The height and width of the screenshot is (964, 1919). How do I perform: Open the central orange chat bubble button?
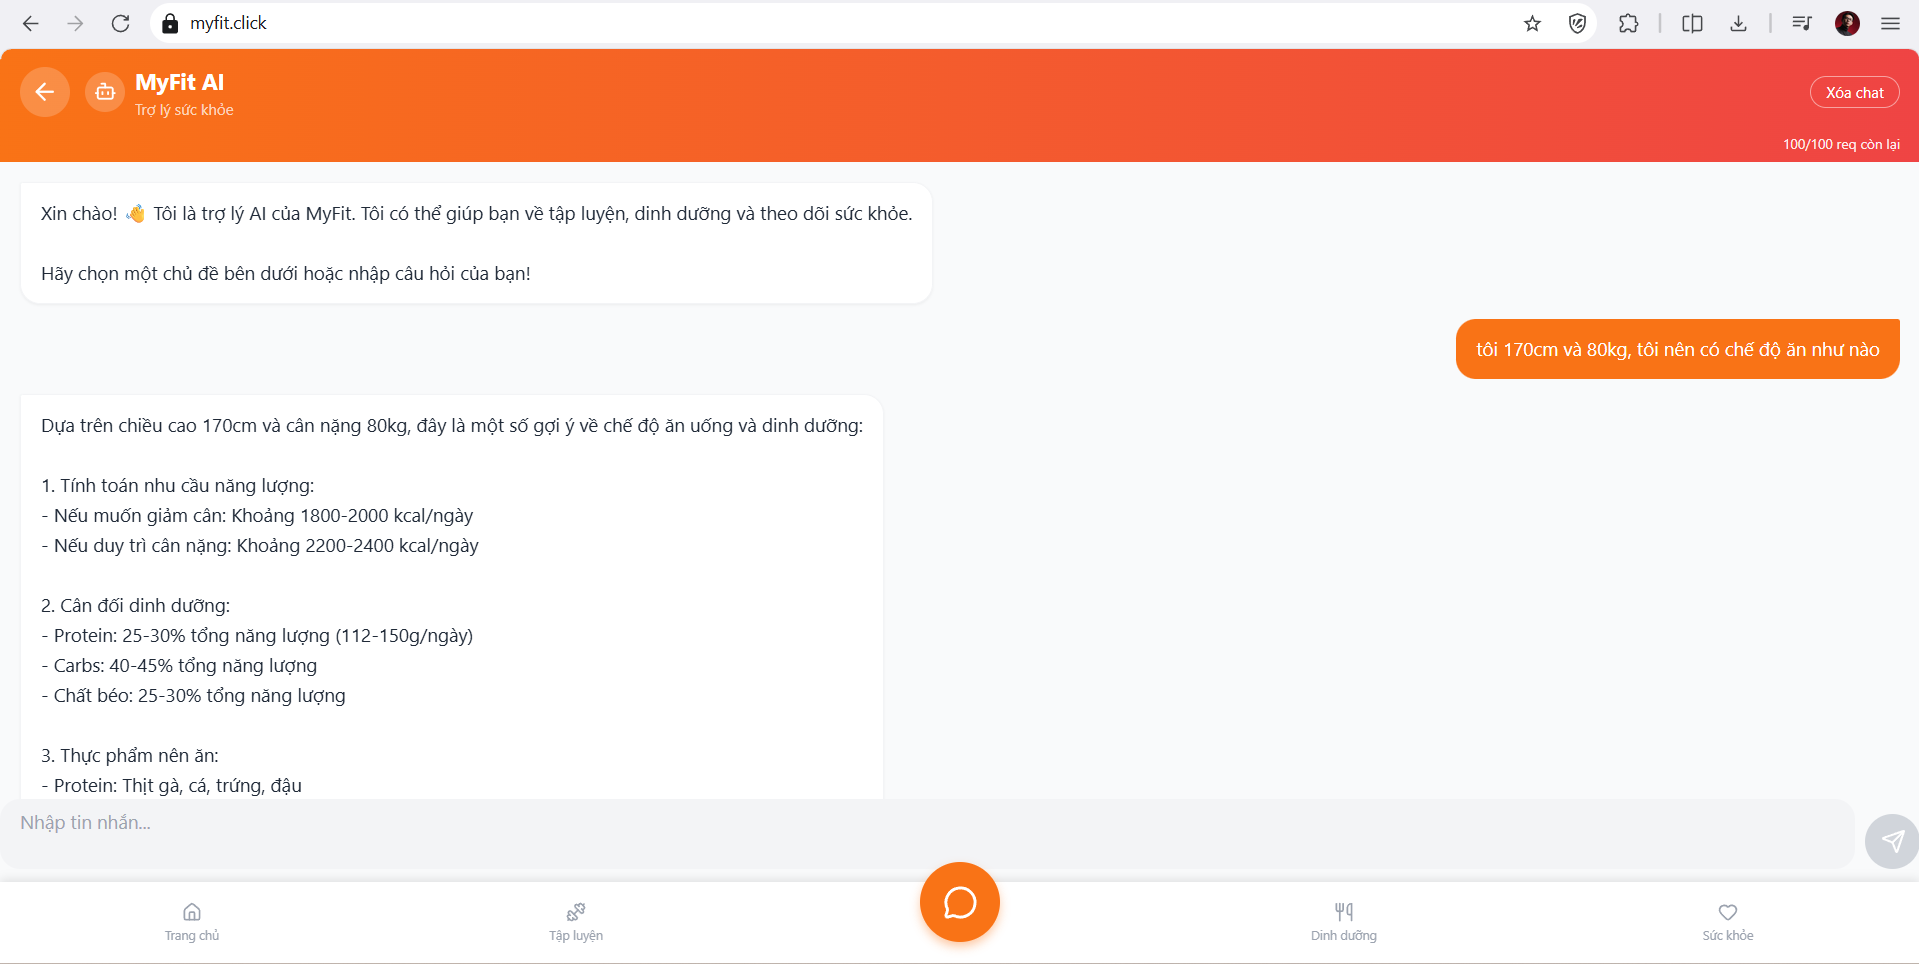coord(959,902)
